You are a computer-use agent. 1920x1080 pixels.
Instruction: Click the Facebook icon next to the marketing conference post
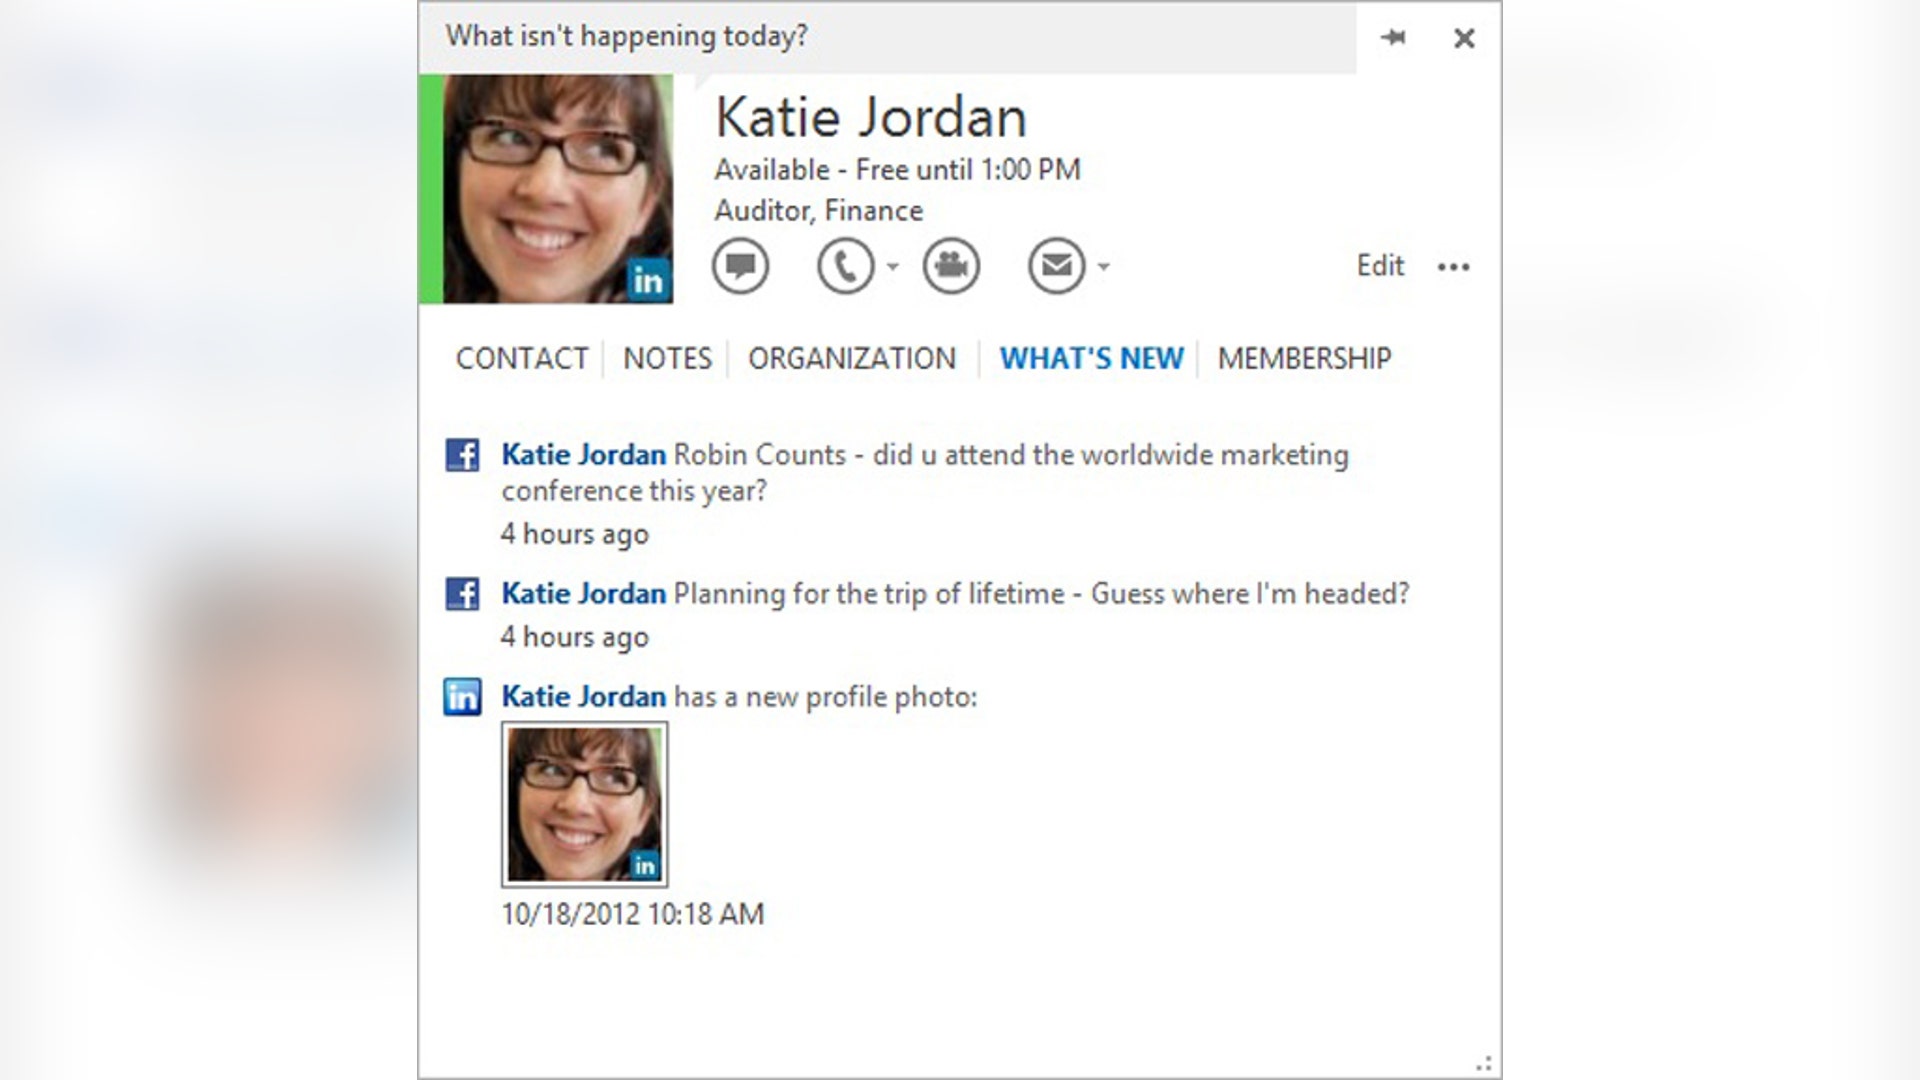tap(464, 455)
